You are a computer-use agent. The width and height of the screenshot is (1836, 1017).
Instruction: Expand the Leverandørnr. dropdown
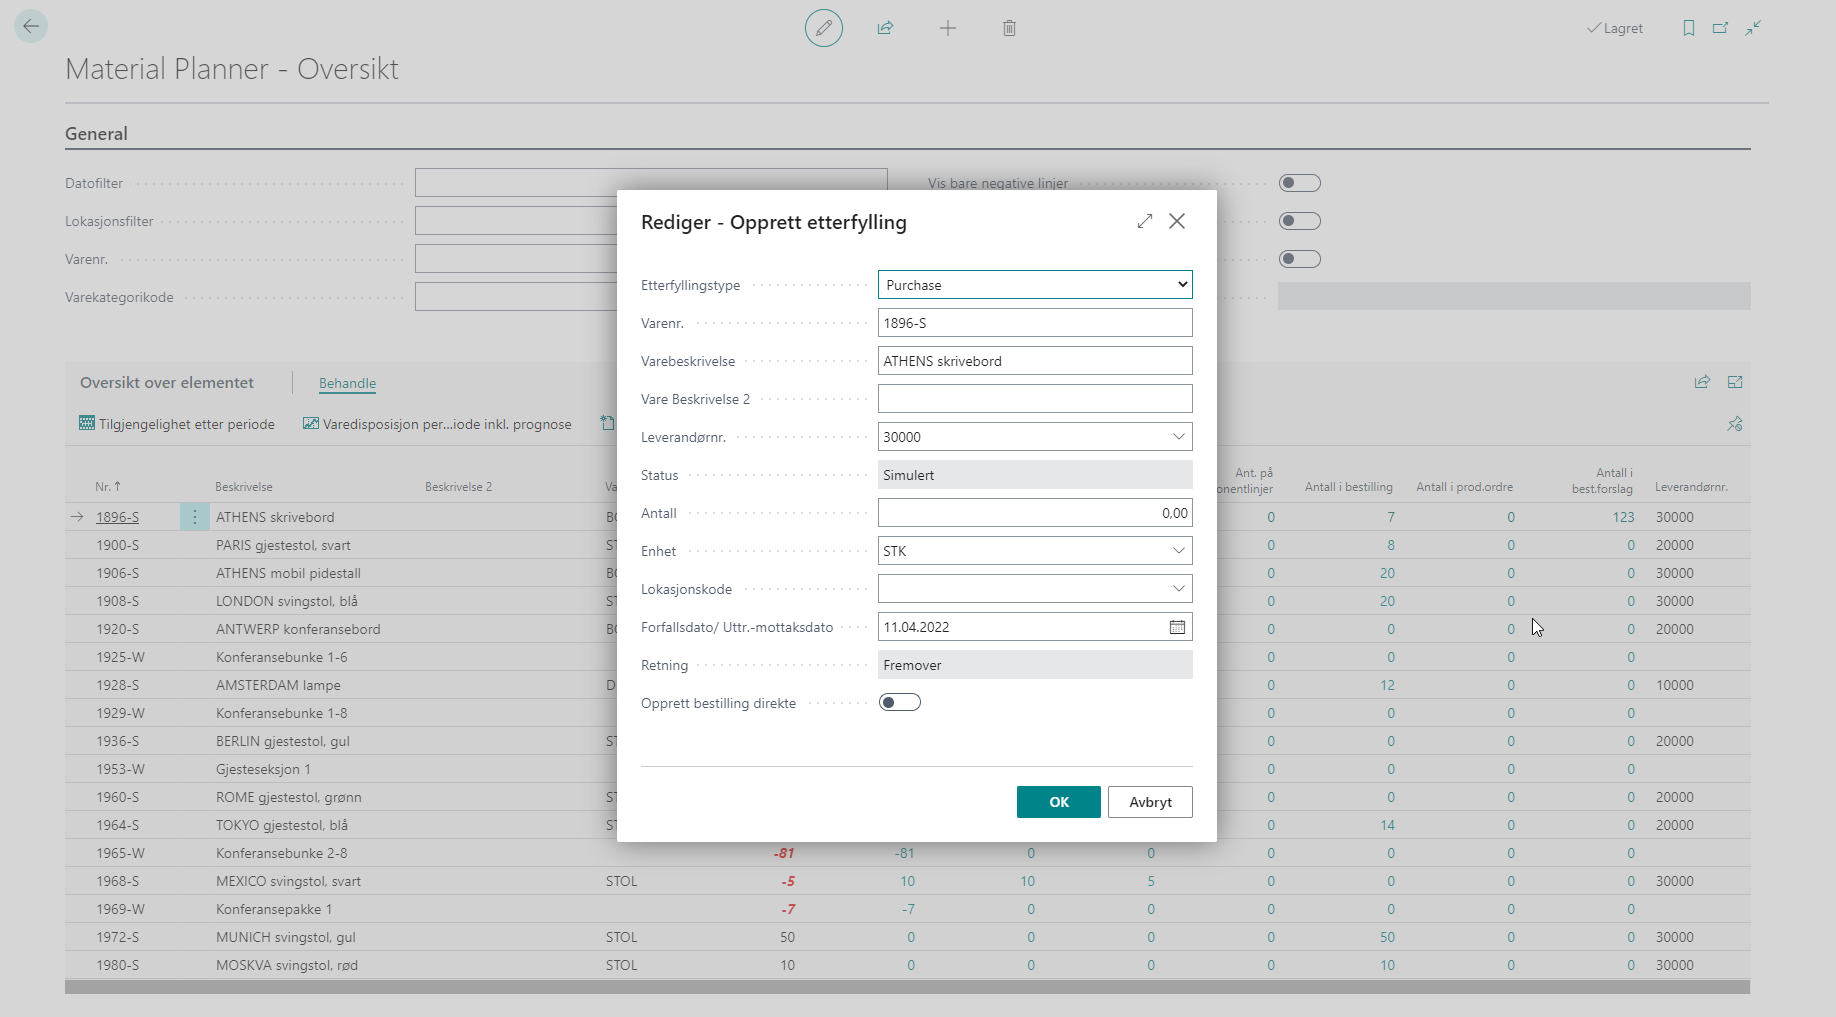1178,437
